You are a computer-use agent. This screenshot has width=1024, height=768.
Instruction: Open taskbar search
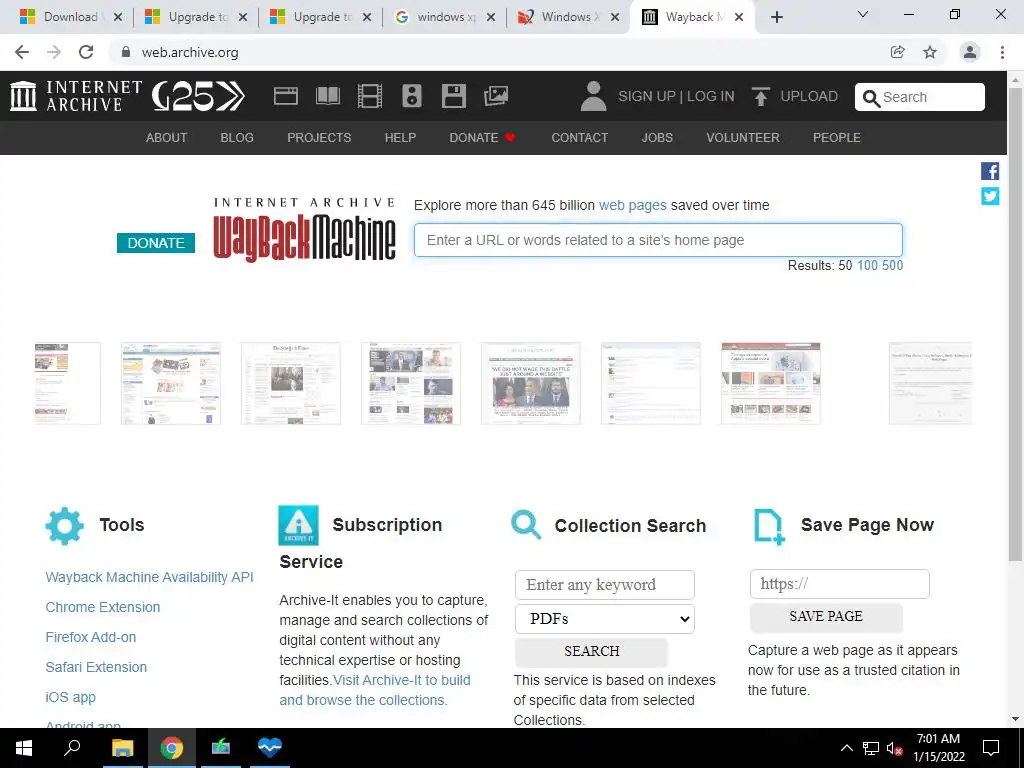[72, 748]
